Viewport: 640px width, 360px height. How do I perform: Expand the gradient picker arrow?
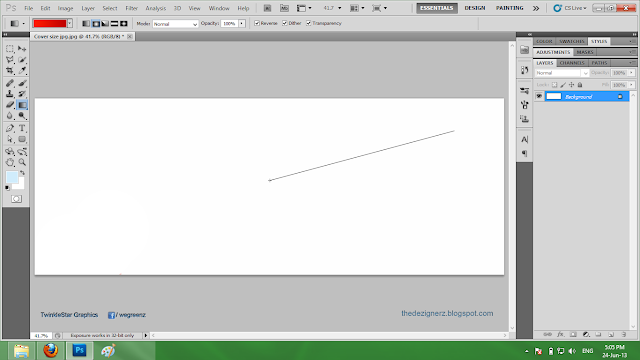70,23
